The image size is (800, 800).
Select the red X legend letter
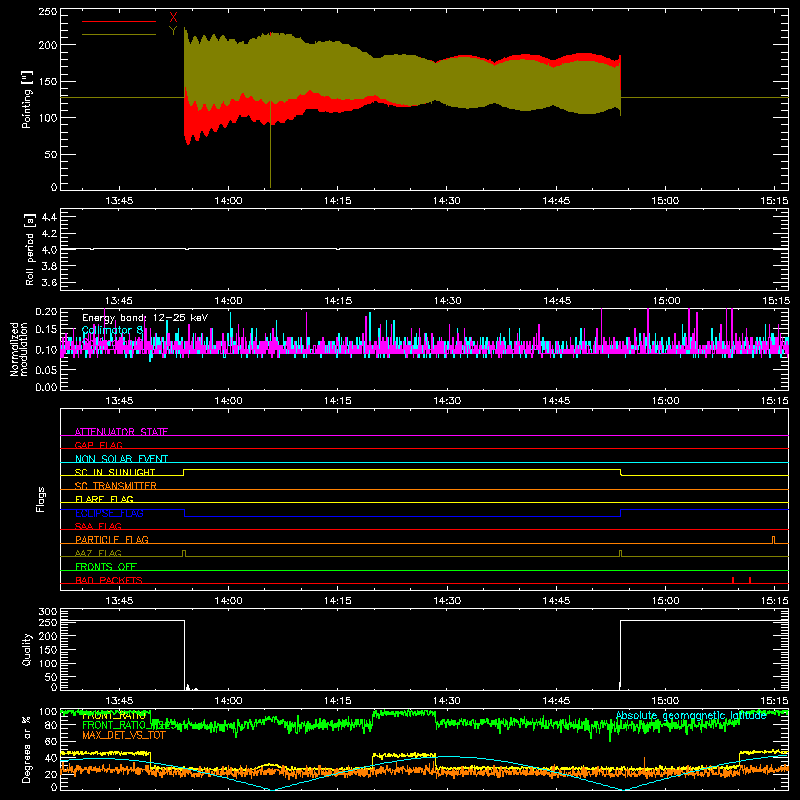173,18
